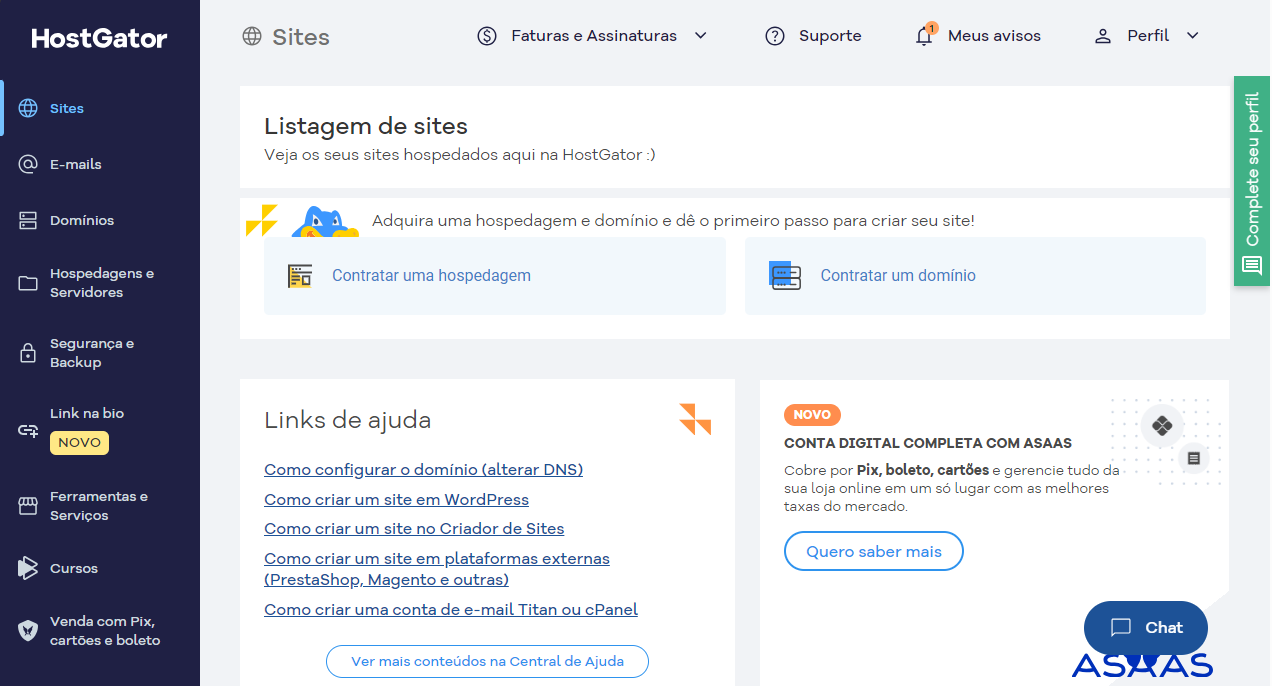Click the ASAAS diamond logo icon in the banner
The width and height of the screenshot is (1272, 686).
tap(1162, 426)
